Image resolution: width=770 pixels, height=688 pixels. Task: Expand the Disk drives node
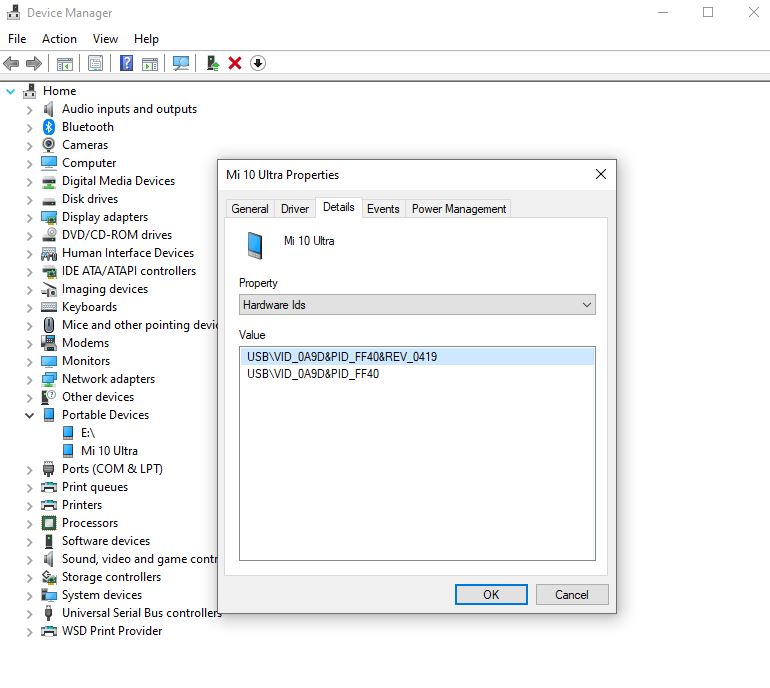[29, 200]
